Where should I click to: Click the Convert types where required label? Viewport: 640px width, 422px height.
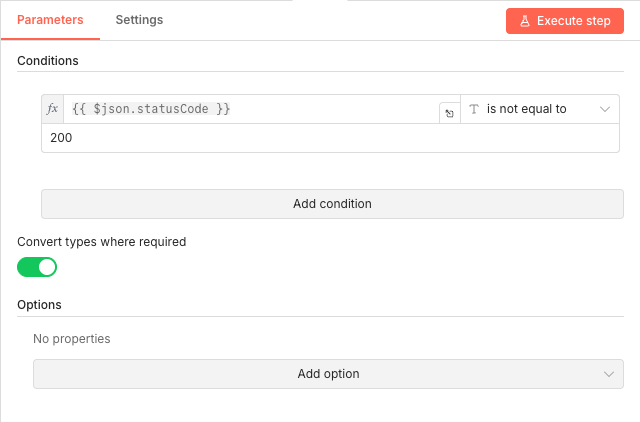[102, 242]
